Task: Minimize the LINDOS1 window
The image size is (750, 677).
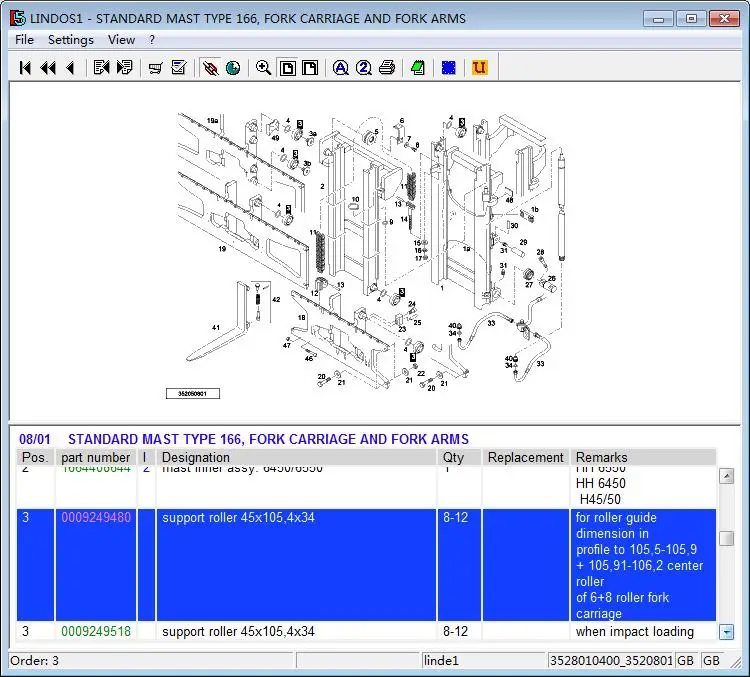Action: click(x=658, y=19)
